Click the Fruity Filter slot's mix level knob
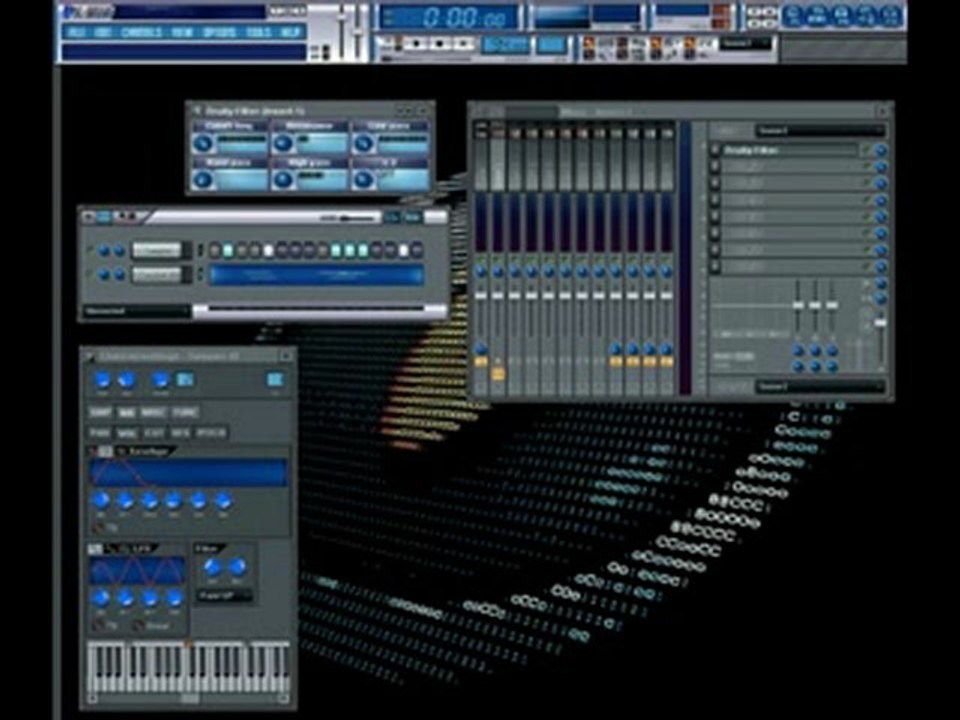This screenshot has width=960, height=720. tap(881, 150)
